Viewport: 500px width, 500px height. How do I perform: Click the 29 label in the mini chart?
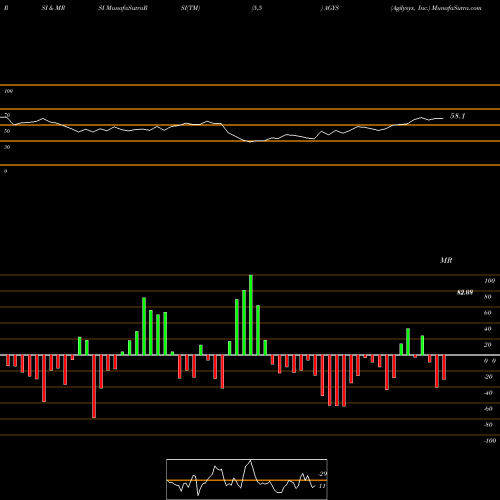coord(323,474)
